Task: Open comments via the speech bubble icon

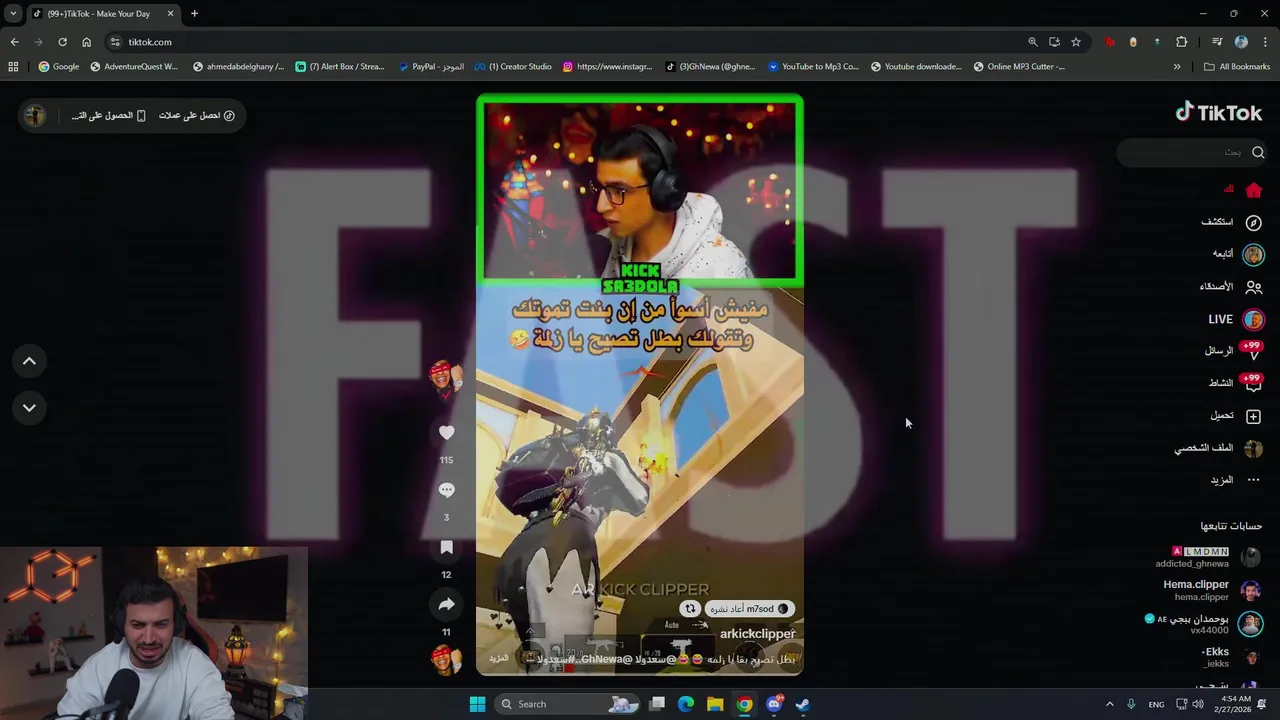Action: pyautogui.click(x=446, y=490)
